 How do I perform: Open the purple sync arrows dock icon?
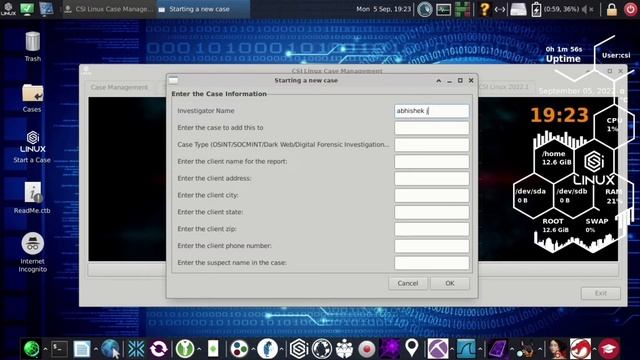click(x=159, y=349)
